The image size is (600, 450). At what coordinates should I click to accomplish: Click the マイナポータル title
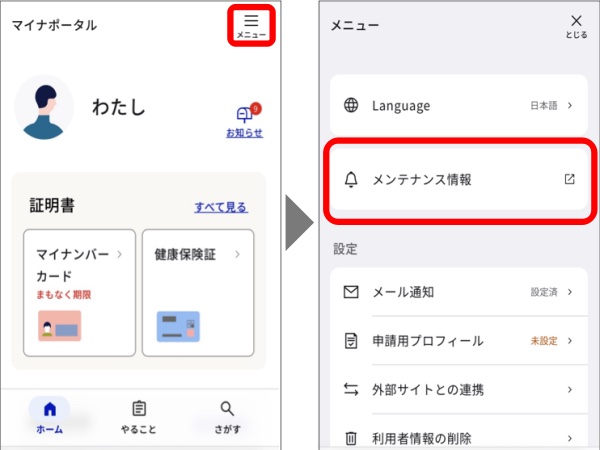coord(54,26)
